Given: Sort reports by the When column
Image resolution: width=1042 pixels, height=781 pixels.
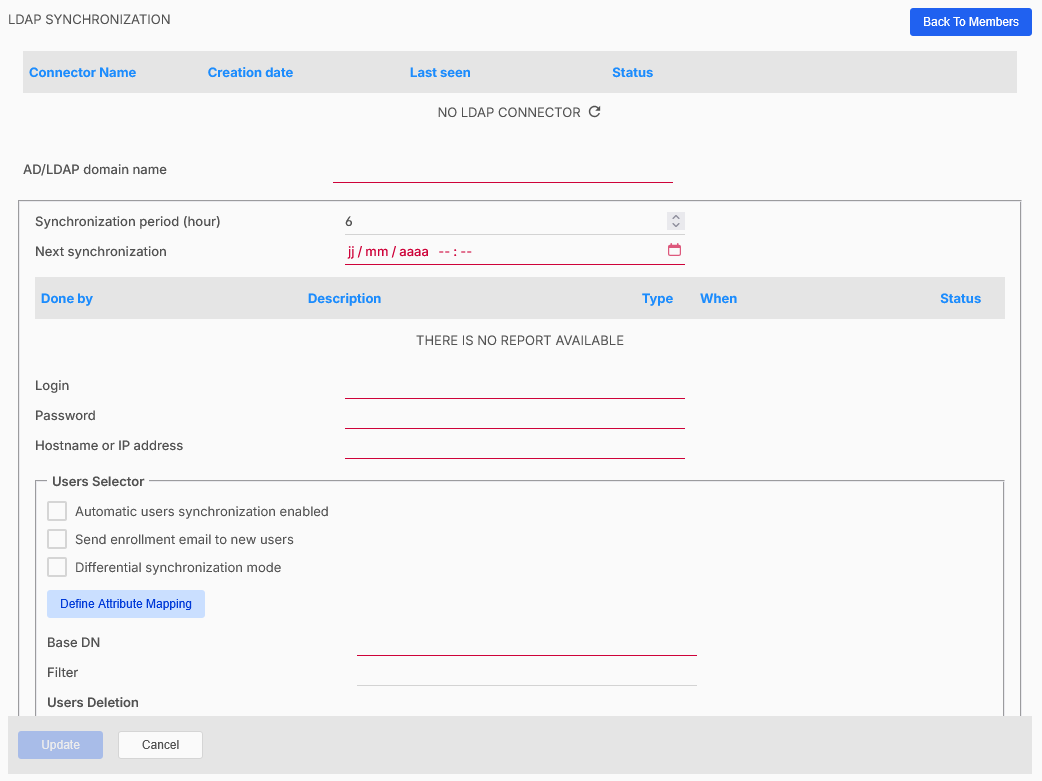Looking at the screenshot, I should [718, 298].
